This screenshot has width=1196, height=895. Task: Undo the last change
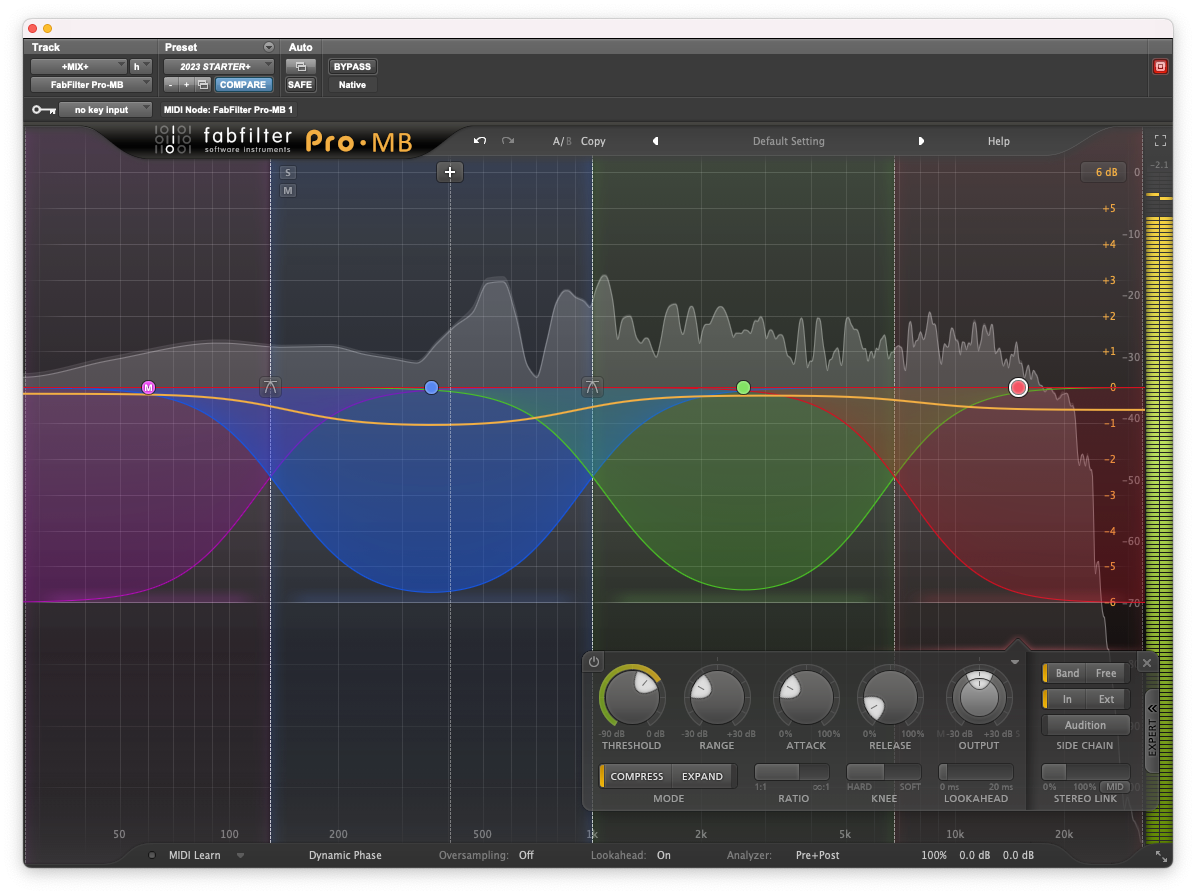click(480, 140)
